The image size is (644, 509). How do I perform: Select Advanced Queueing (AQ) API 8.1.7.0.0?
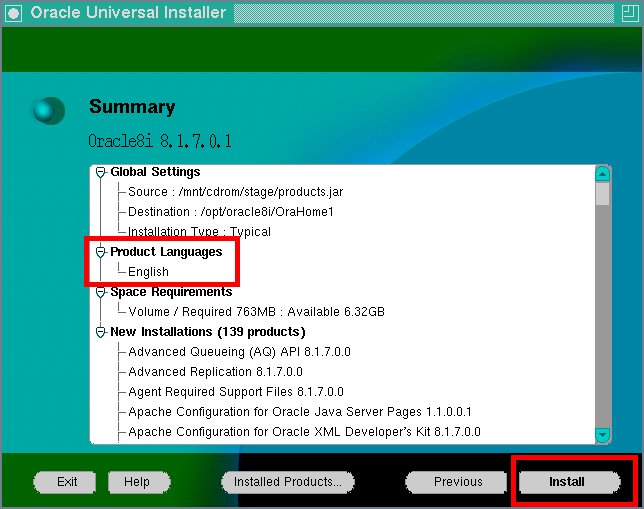pos(239,352)
